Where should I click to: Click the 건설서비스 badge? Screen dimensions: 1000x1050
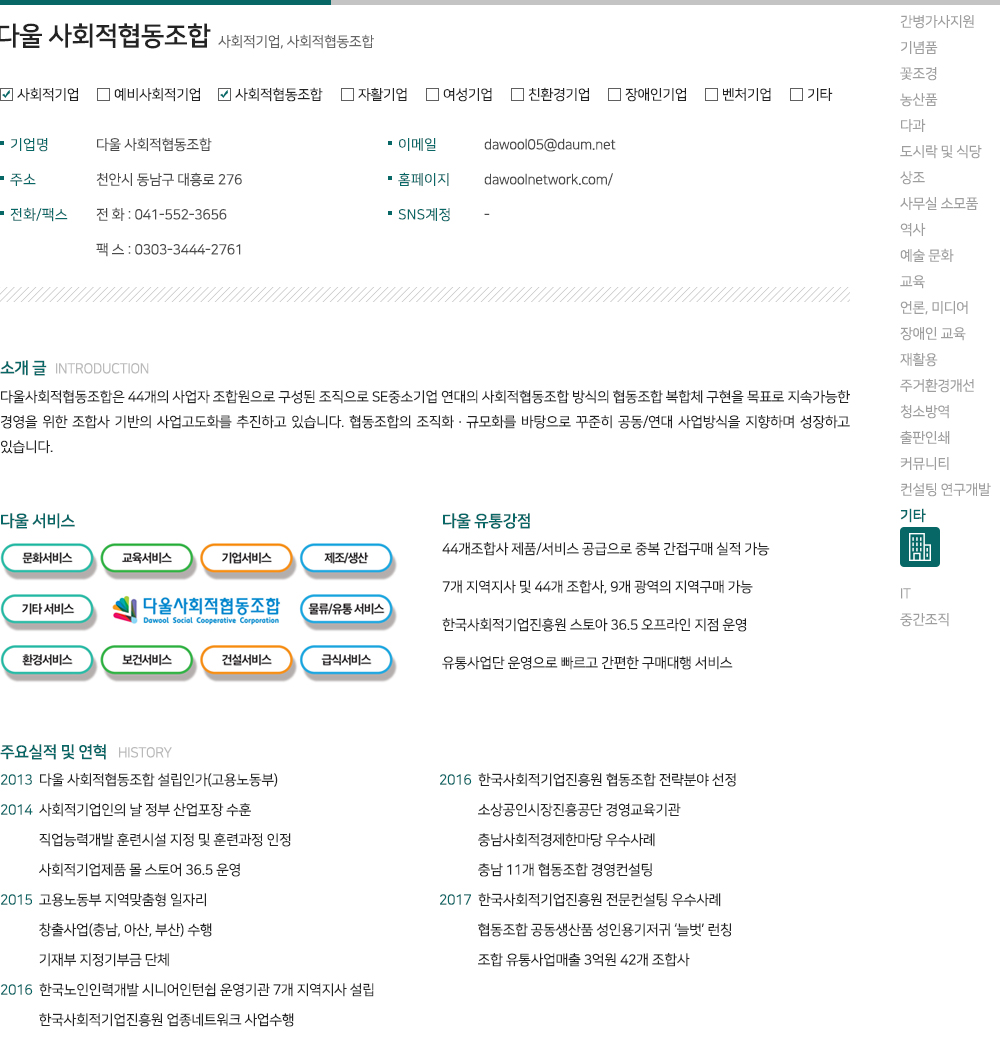pyautogui.click(x=246, y=660)
